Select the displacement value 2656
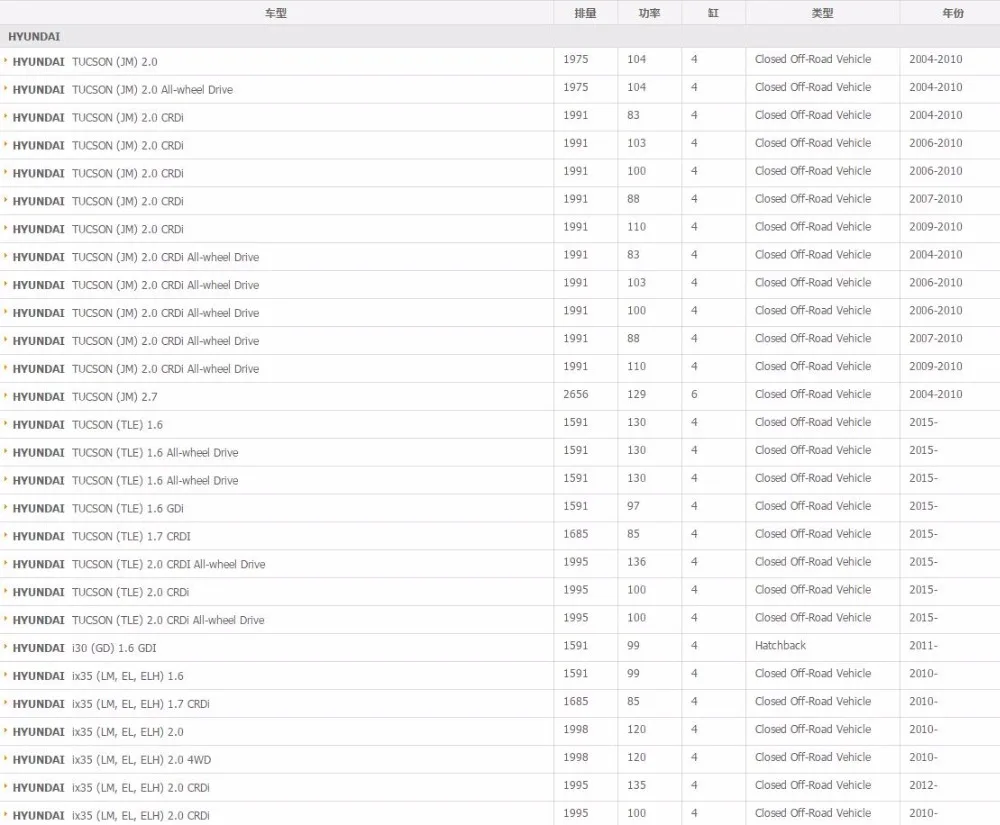This screenshot has width=1000, height=825. [575, 394]
